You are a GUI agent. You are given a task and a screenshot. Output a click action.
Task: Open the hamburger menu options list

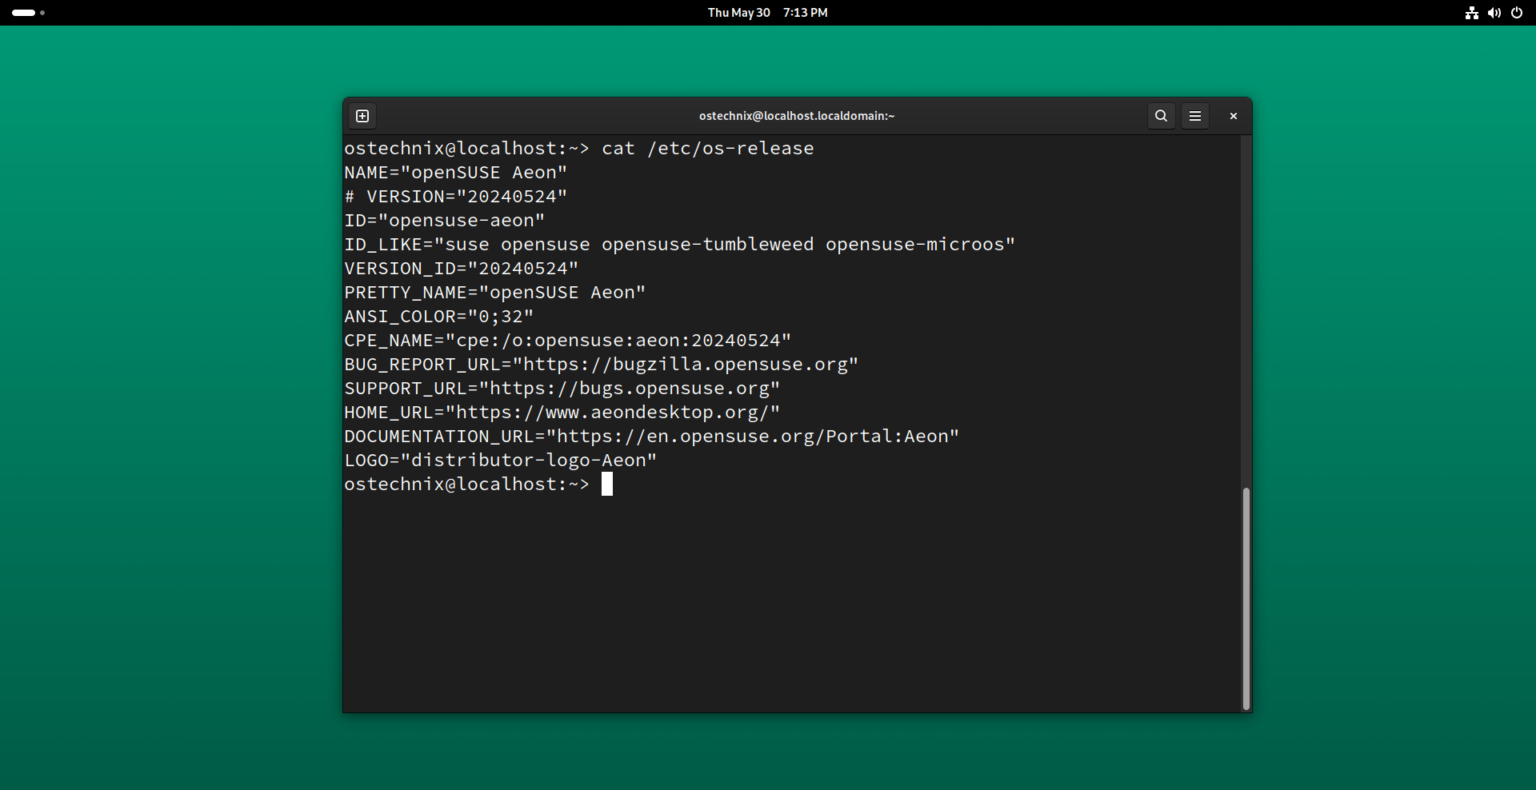pyautogui.click(x=1194, y=115)
